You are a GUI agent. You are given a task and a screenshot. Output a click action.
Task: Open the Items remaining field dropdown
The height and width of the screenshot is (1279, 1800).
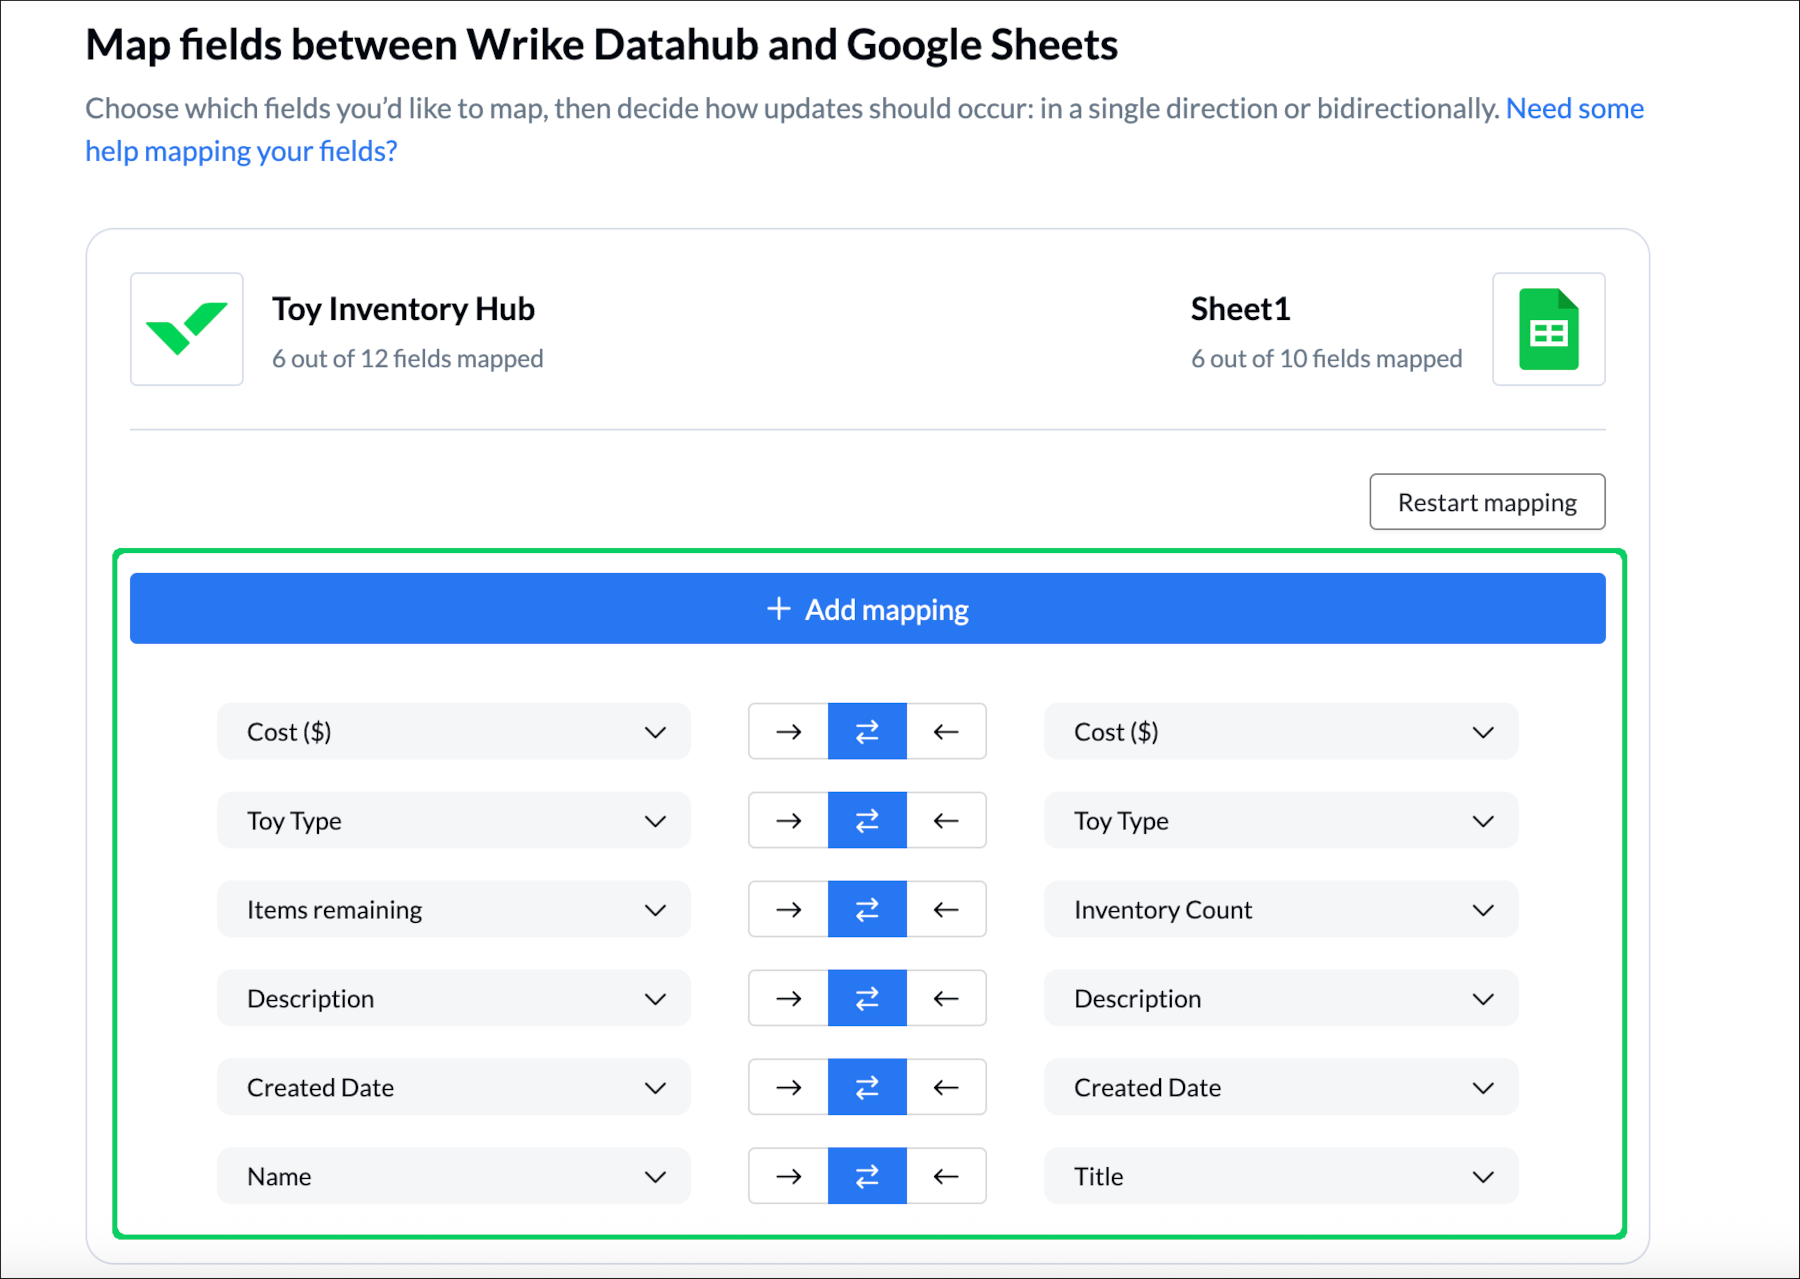pyautogui.click(x=453, y=910)
